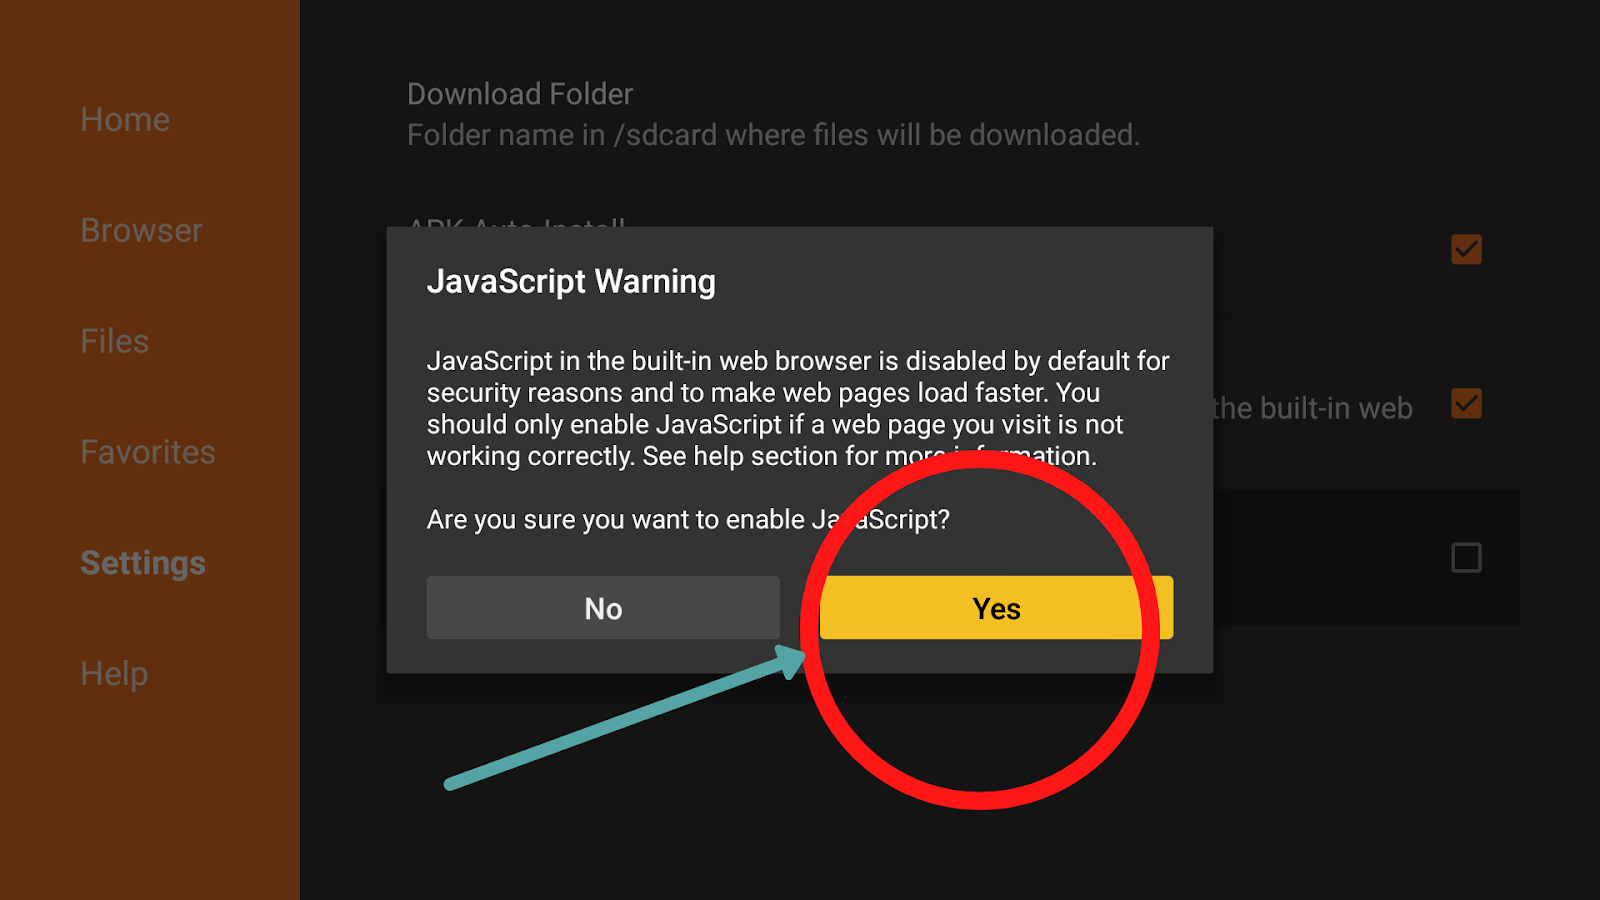1600x900 pixels.
Task: Click the partially hidden APK Auto-Install label
Action: point(517,221)
